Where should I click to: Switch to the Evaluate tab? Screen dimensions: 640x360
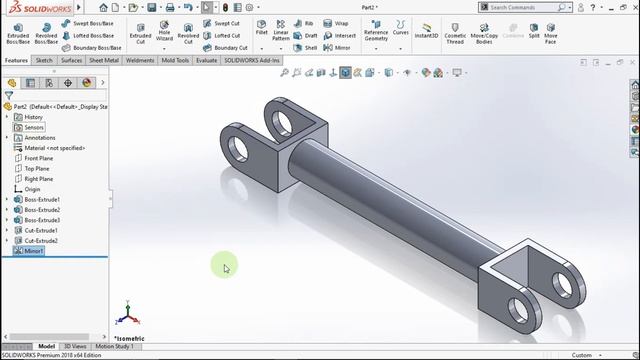point(207,60)
